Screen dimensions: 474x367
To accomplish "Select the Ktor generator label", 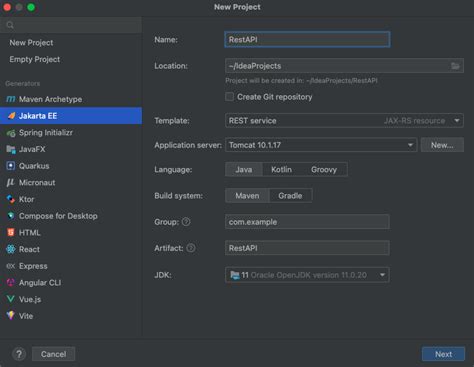I will click(26, 199).
